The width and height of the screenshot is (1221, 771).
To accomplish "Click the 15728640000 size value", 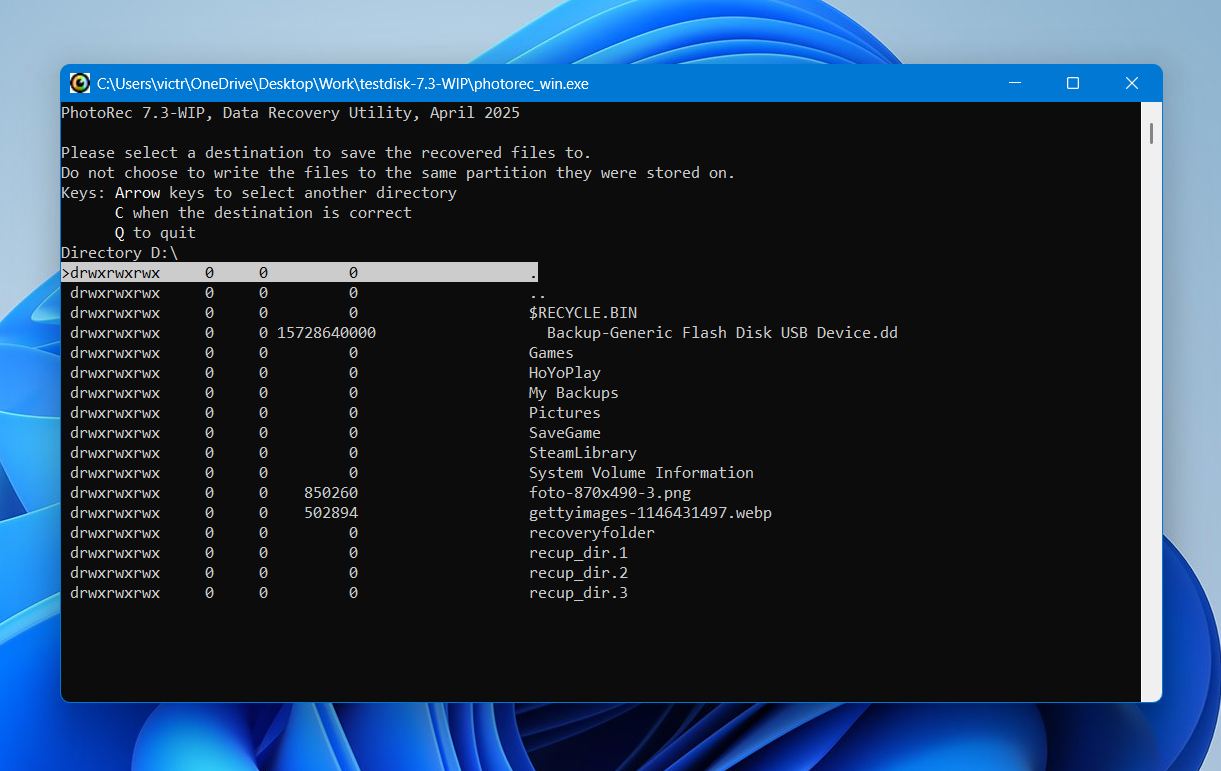I will click(326, 333).
